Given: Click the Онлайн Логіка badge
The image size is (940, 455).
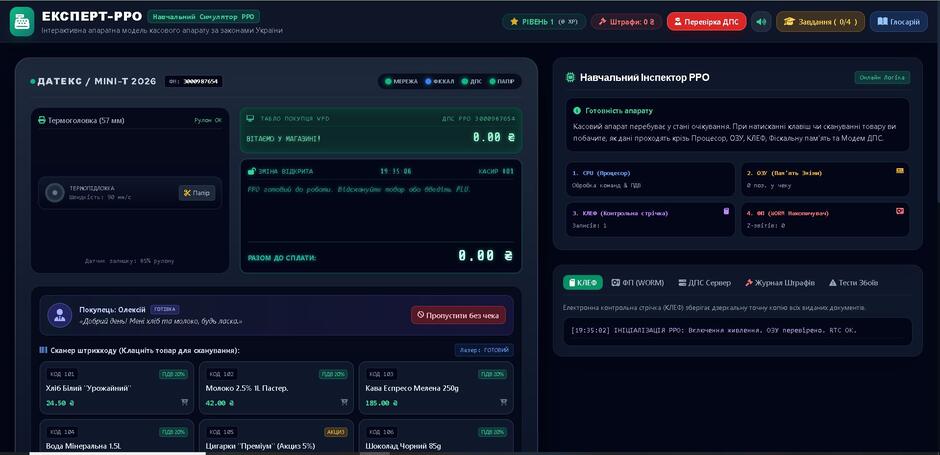Looking at the screenshot, I should 882,77.
